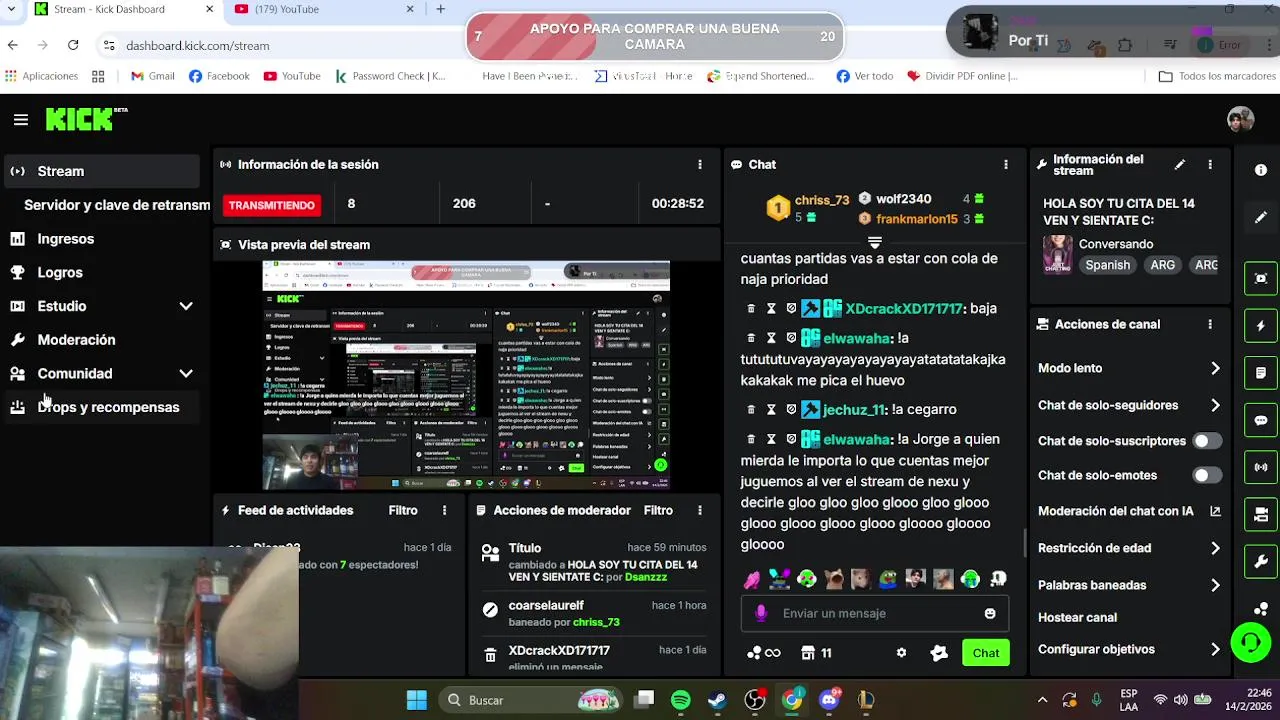Click the Spanish language tag
The image size is (1280, 720).
[1108, 265]
